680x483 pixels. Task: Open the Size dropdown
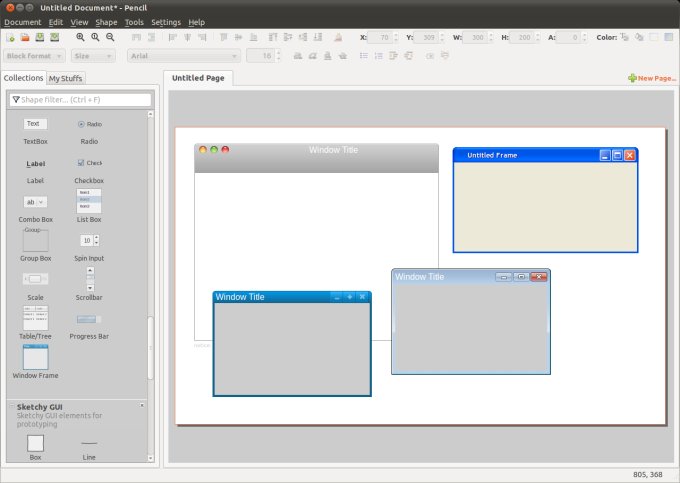coord(93,56)
